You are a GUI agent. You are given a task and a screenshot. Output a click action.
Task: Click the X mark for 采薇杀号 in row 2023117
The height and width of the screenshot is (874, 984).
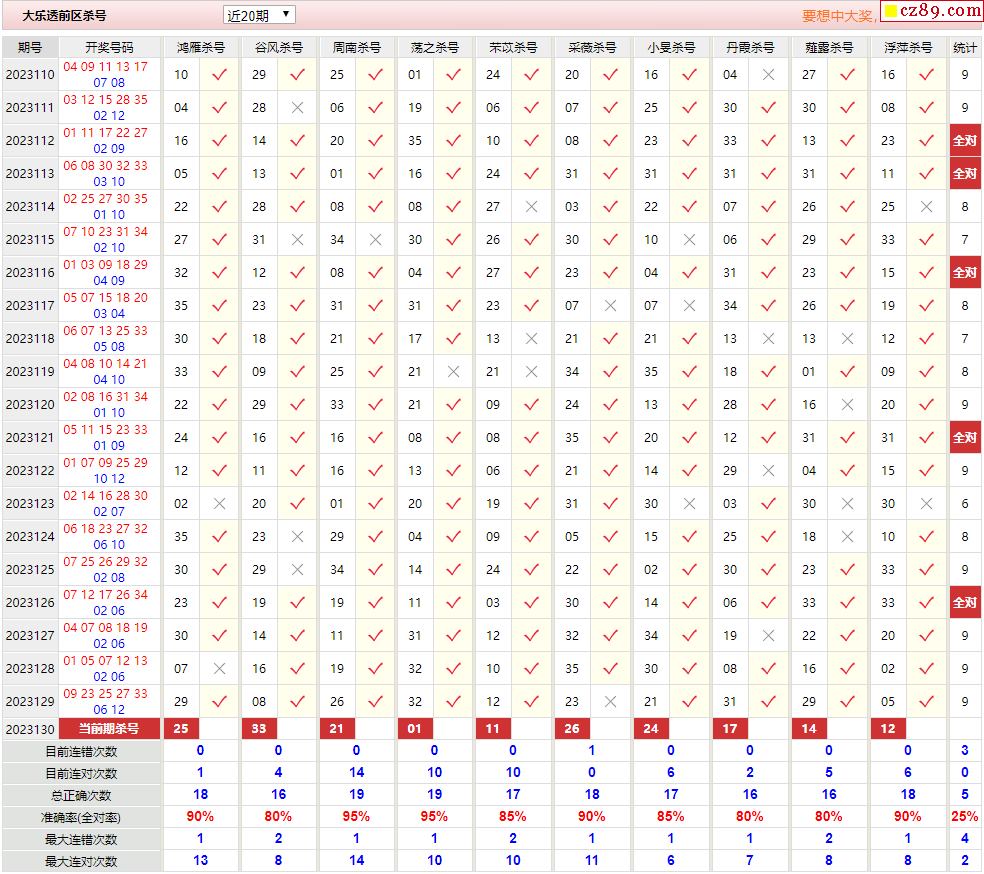[610, 306]
